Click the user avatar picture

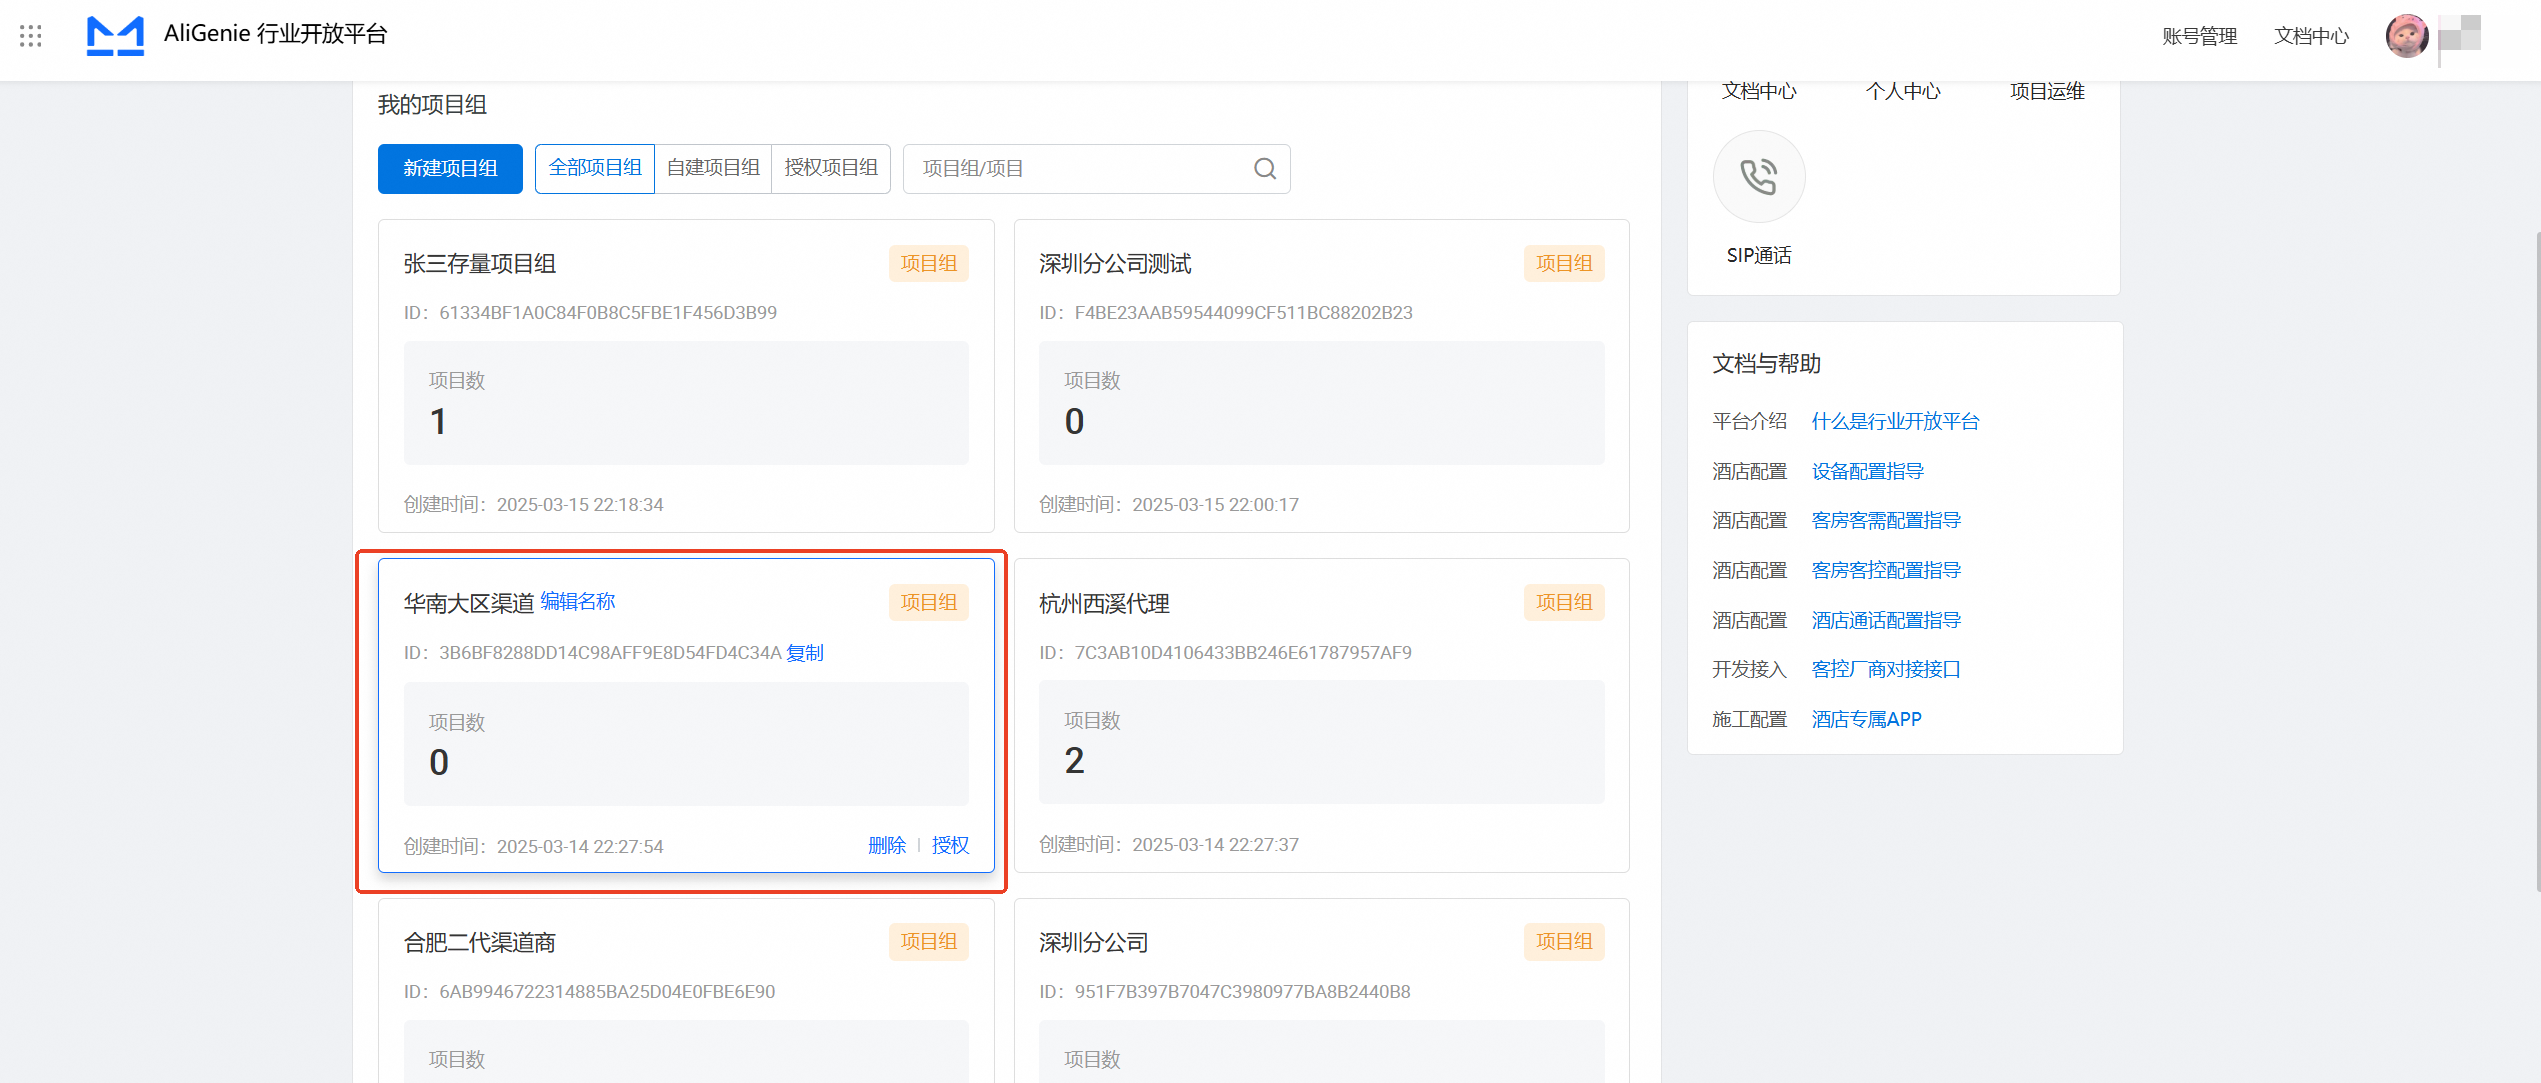click(x=2407, y=36)
